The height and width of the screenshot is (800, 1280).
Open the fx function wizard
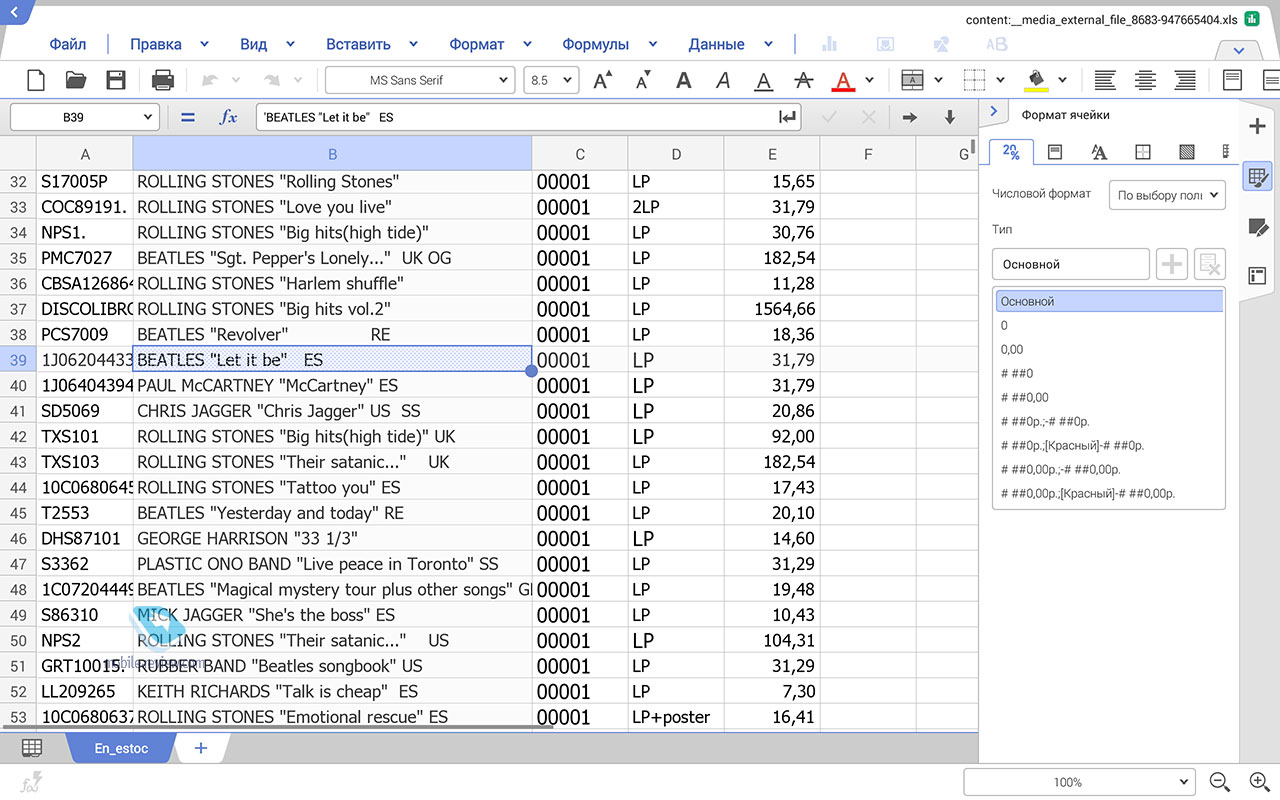pos(229,117)
